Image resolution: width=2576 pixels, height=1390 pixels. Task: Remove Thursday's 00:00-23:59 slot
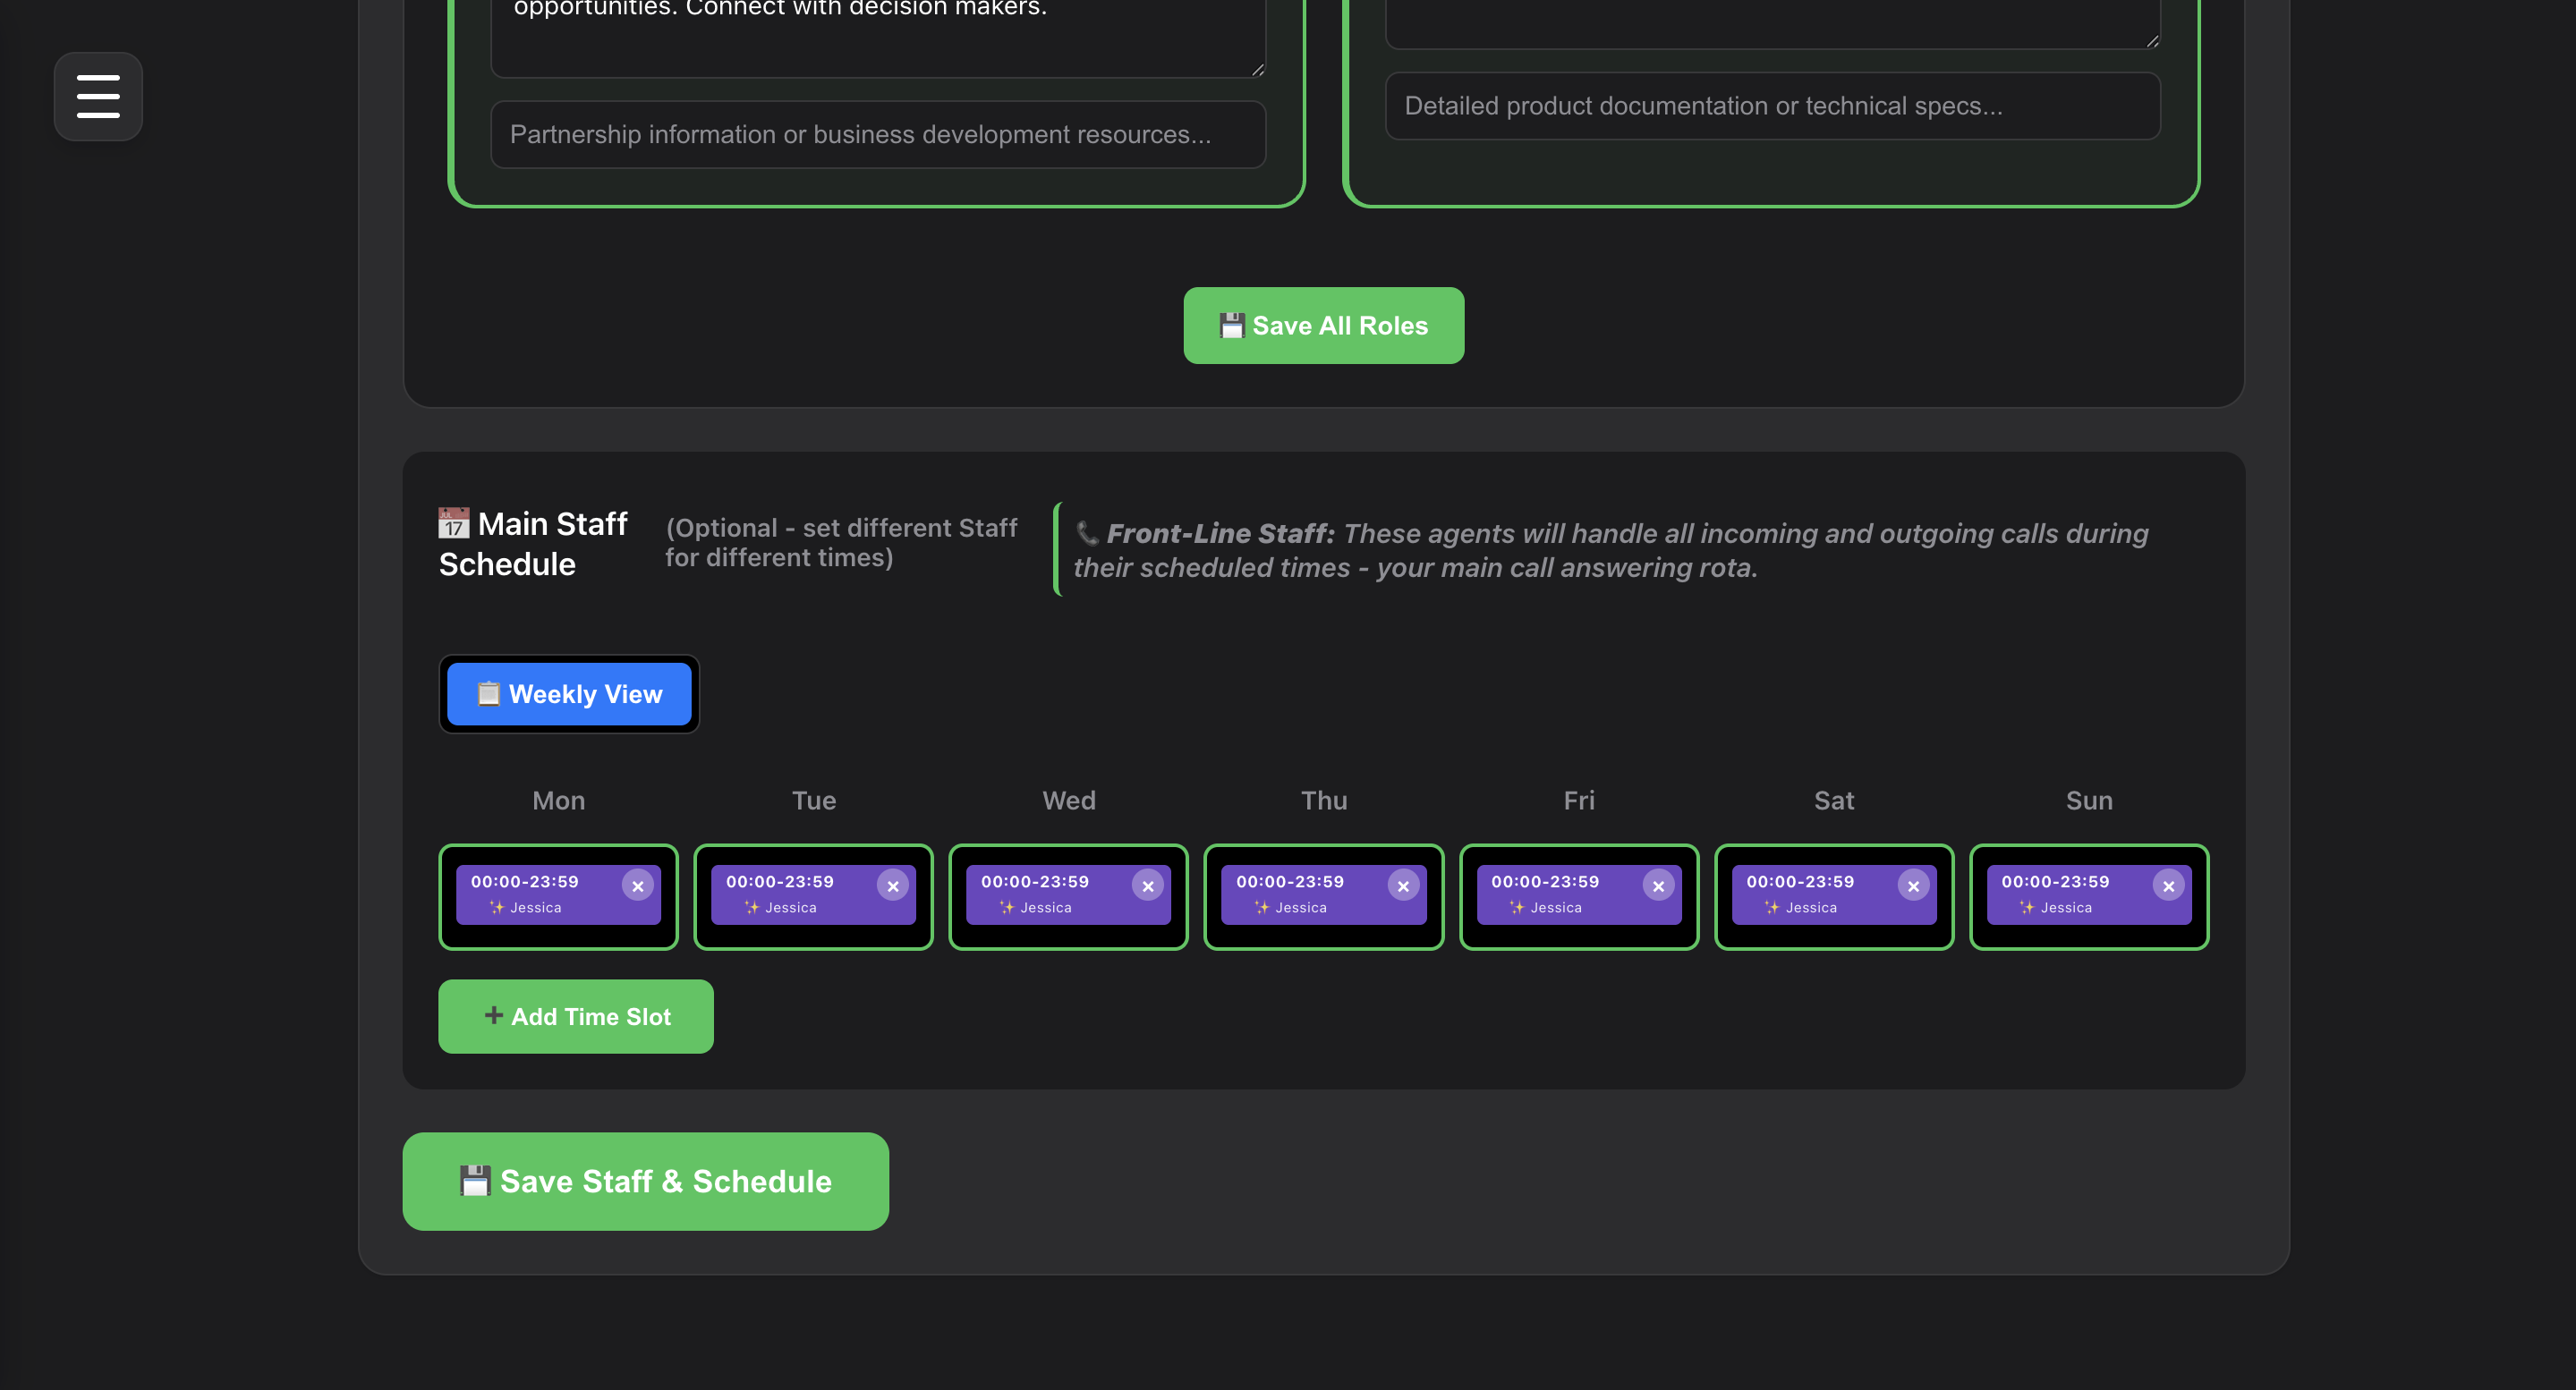[x=1403, y=886]
